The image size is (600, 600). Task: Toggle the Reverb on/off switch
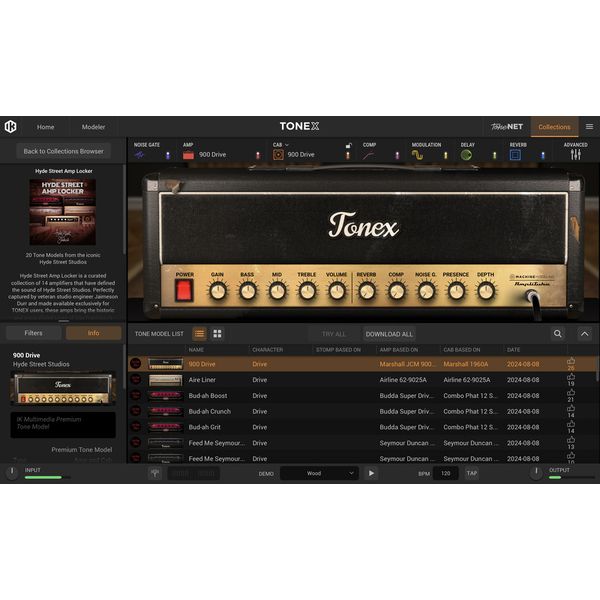tap(543, 155)
